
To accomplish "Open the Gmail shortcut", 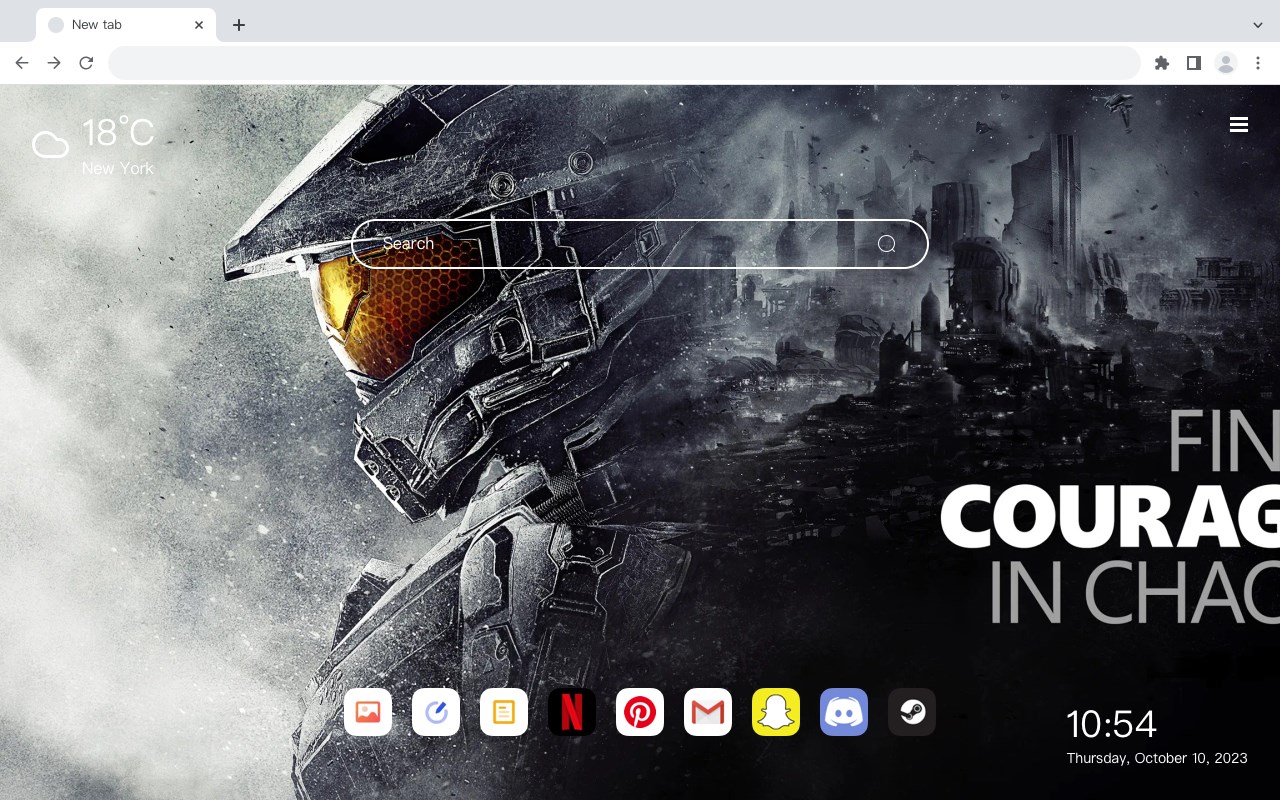I will point(708,712).
